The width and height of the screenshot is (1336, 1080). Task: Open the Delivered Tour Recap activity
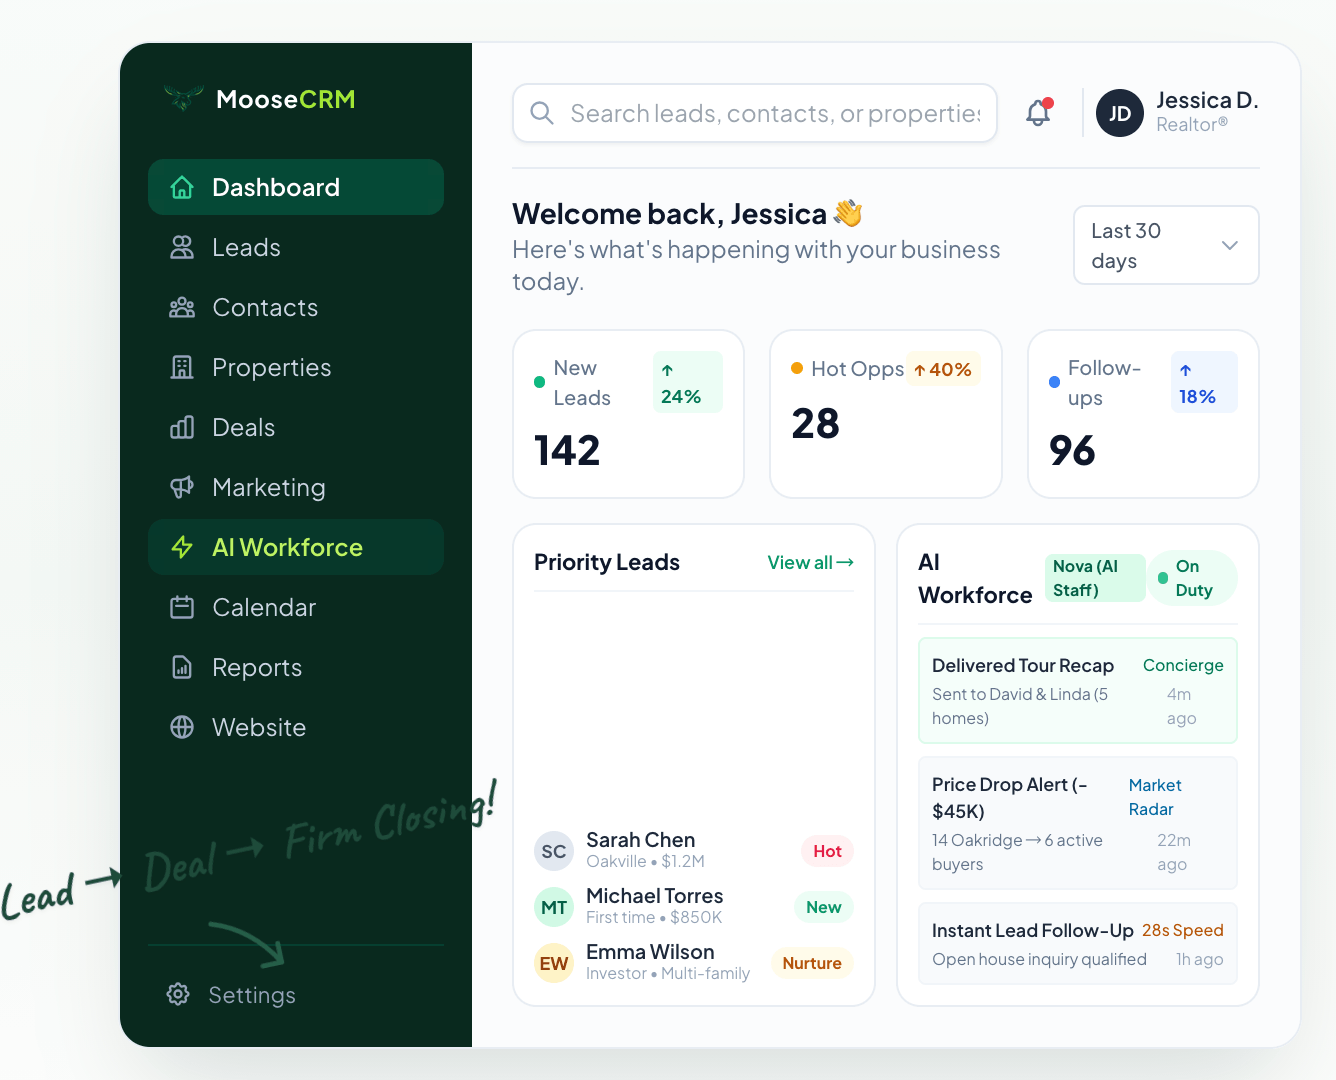click(x=1078, y=690)
